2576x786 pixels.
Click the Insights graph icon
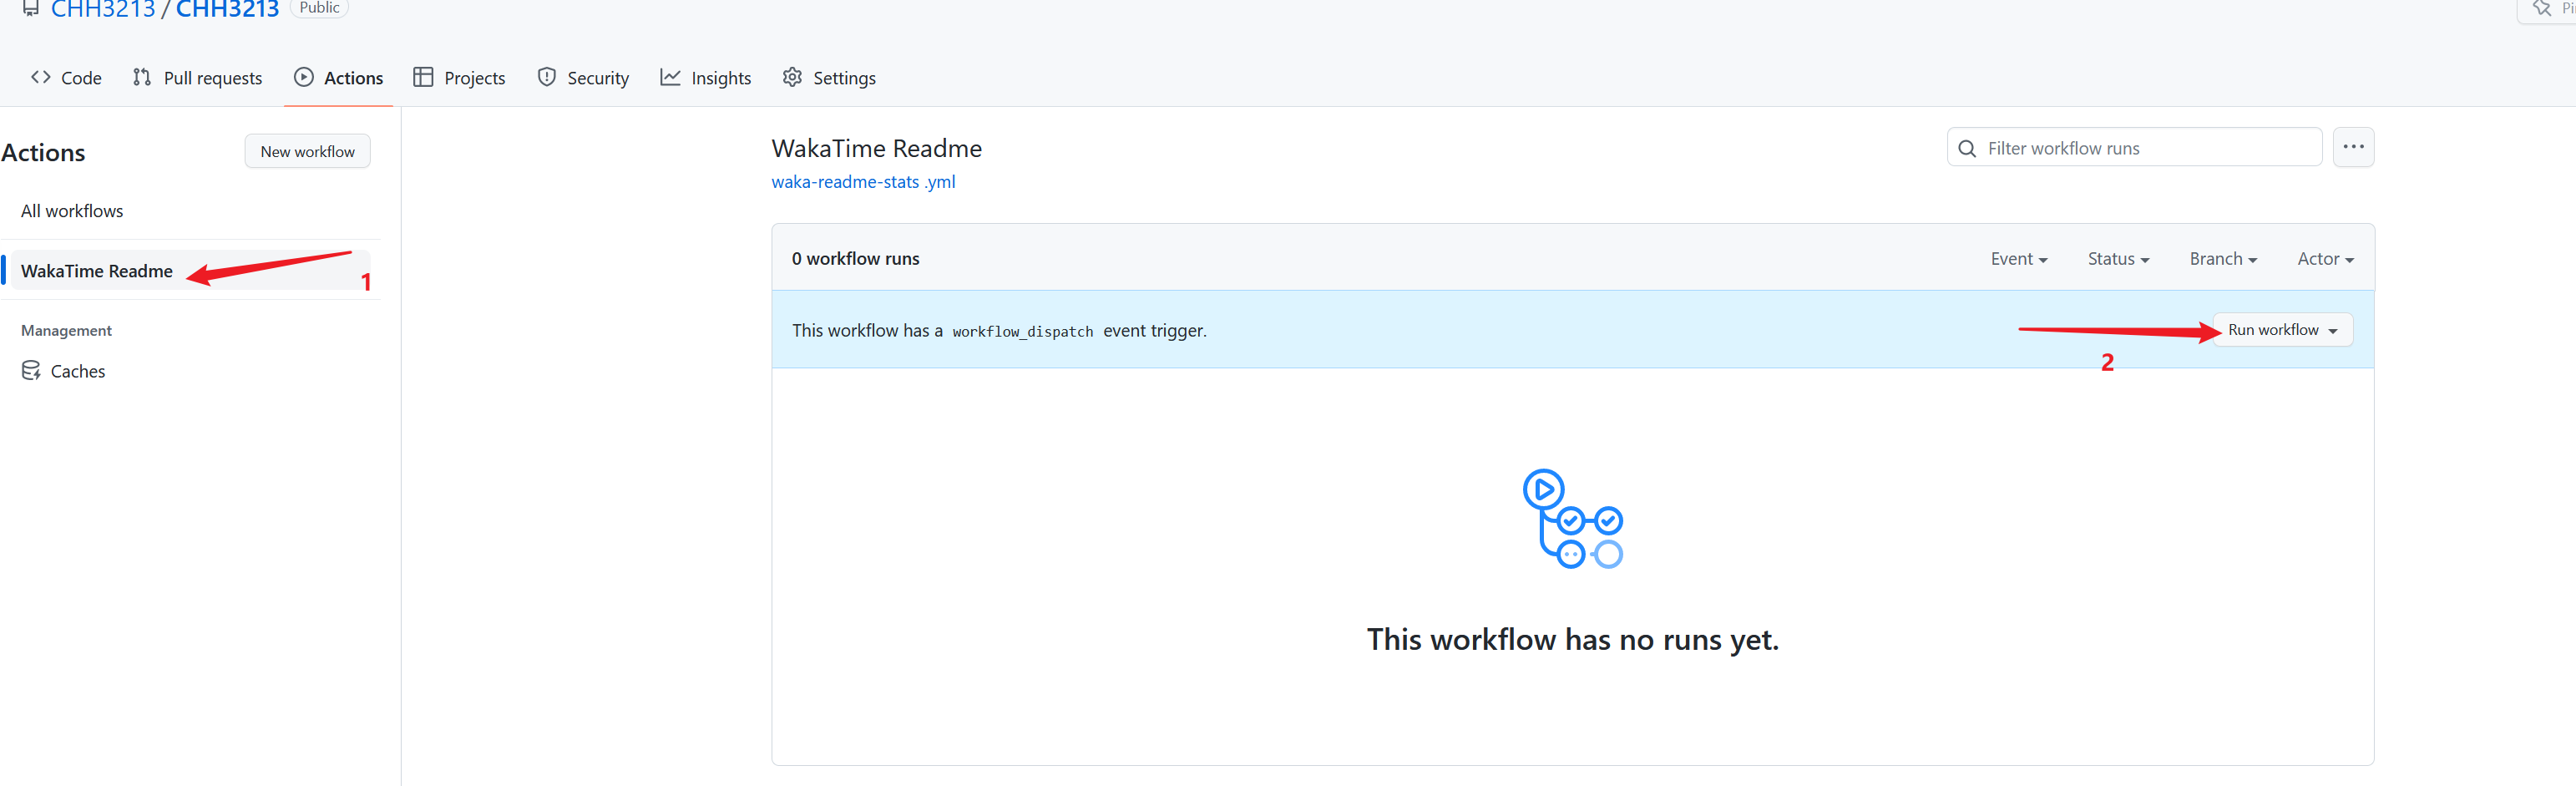[670, 77]
